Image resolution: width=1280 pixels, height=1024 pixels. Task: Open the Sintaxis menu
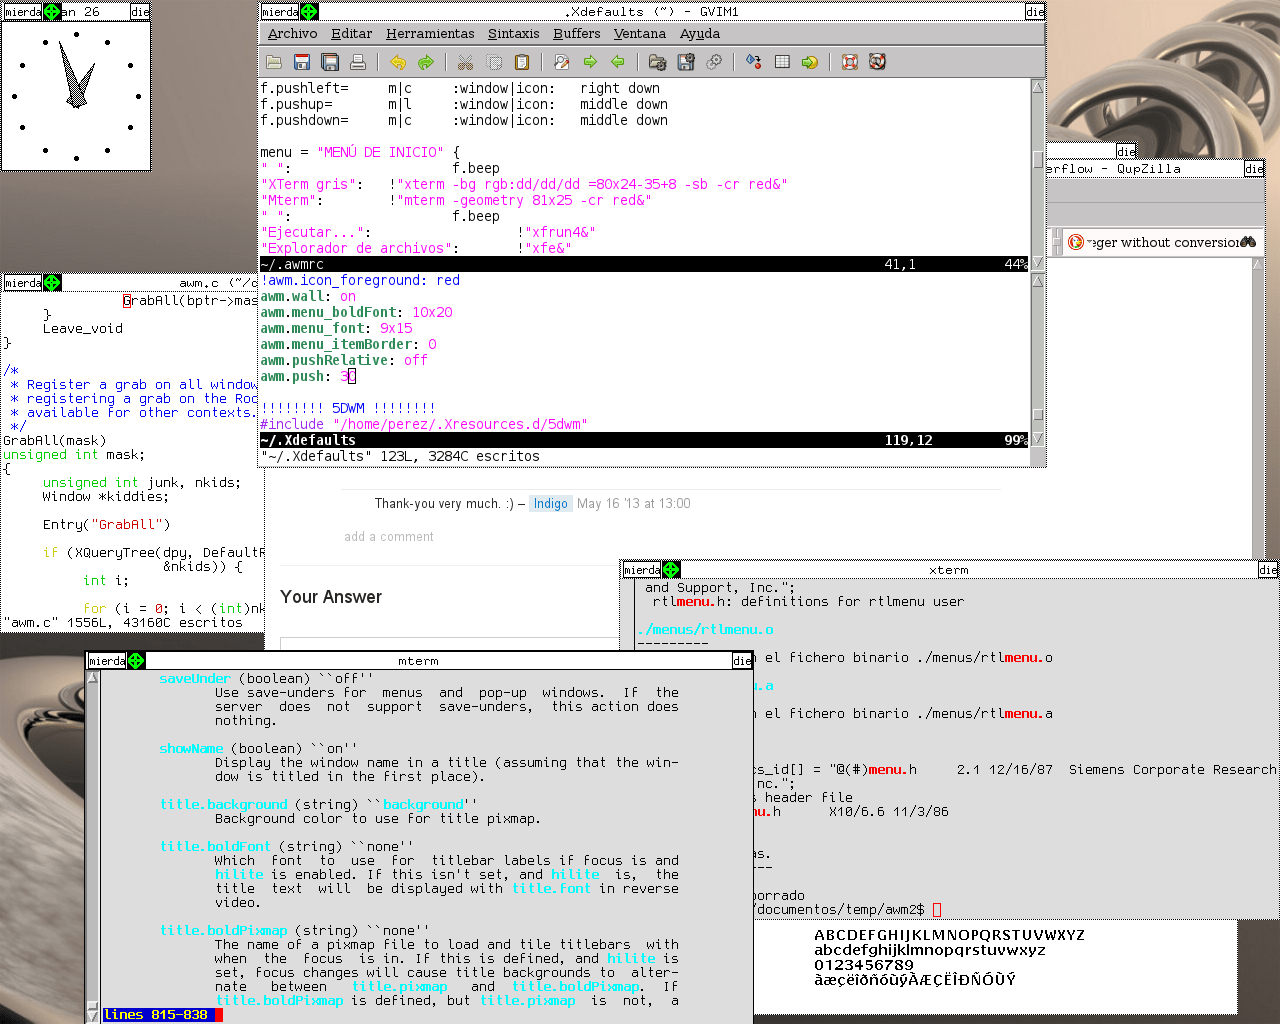(x=514, y=34)
